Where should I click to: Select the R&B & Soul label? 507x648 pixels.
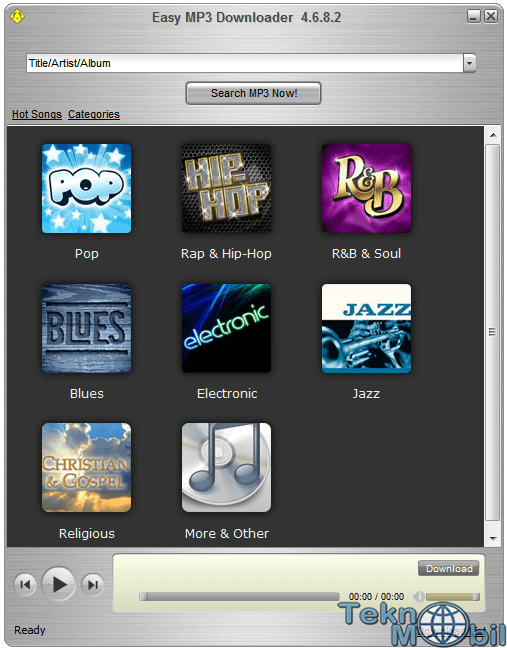[x=367, y=253]
